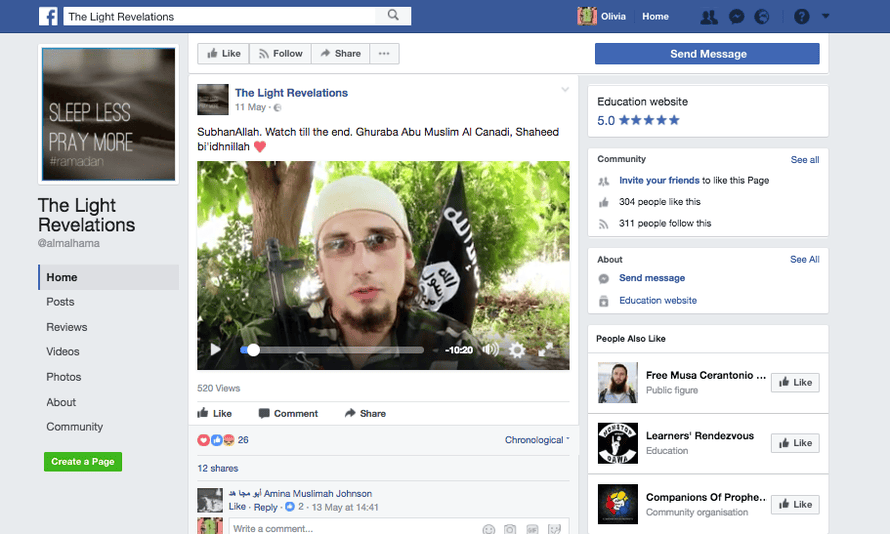Open the help question mark icon
Image resolution: width=890 pixels, height=534 pixels.
pyautogui.click(x=801, y=17)
